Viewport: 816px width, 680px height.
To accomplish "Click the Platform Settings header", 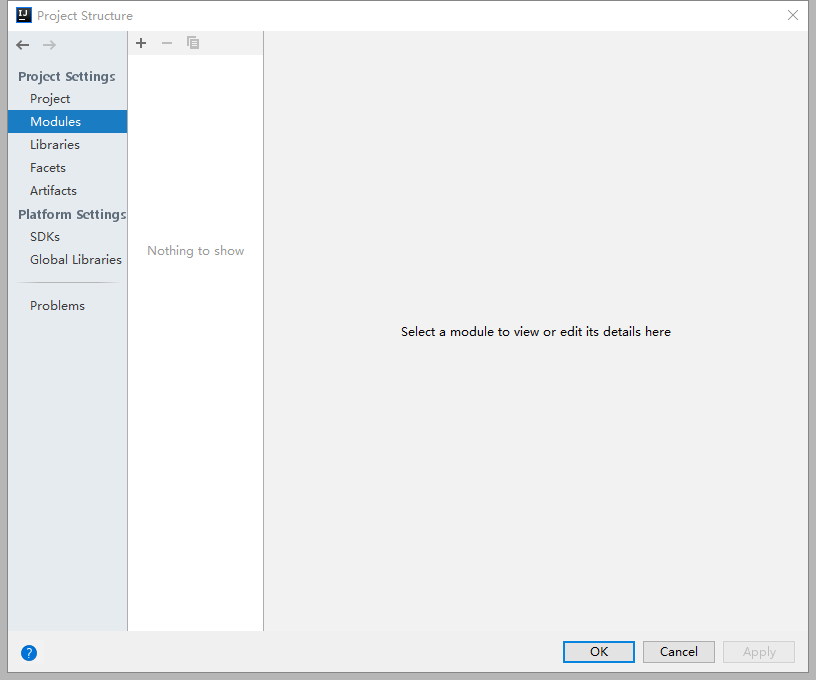I will [71, 214].
